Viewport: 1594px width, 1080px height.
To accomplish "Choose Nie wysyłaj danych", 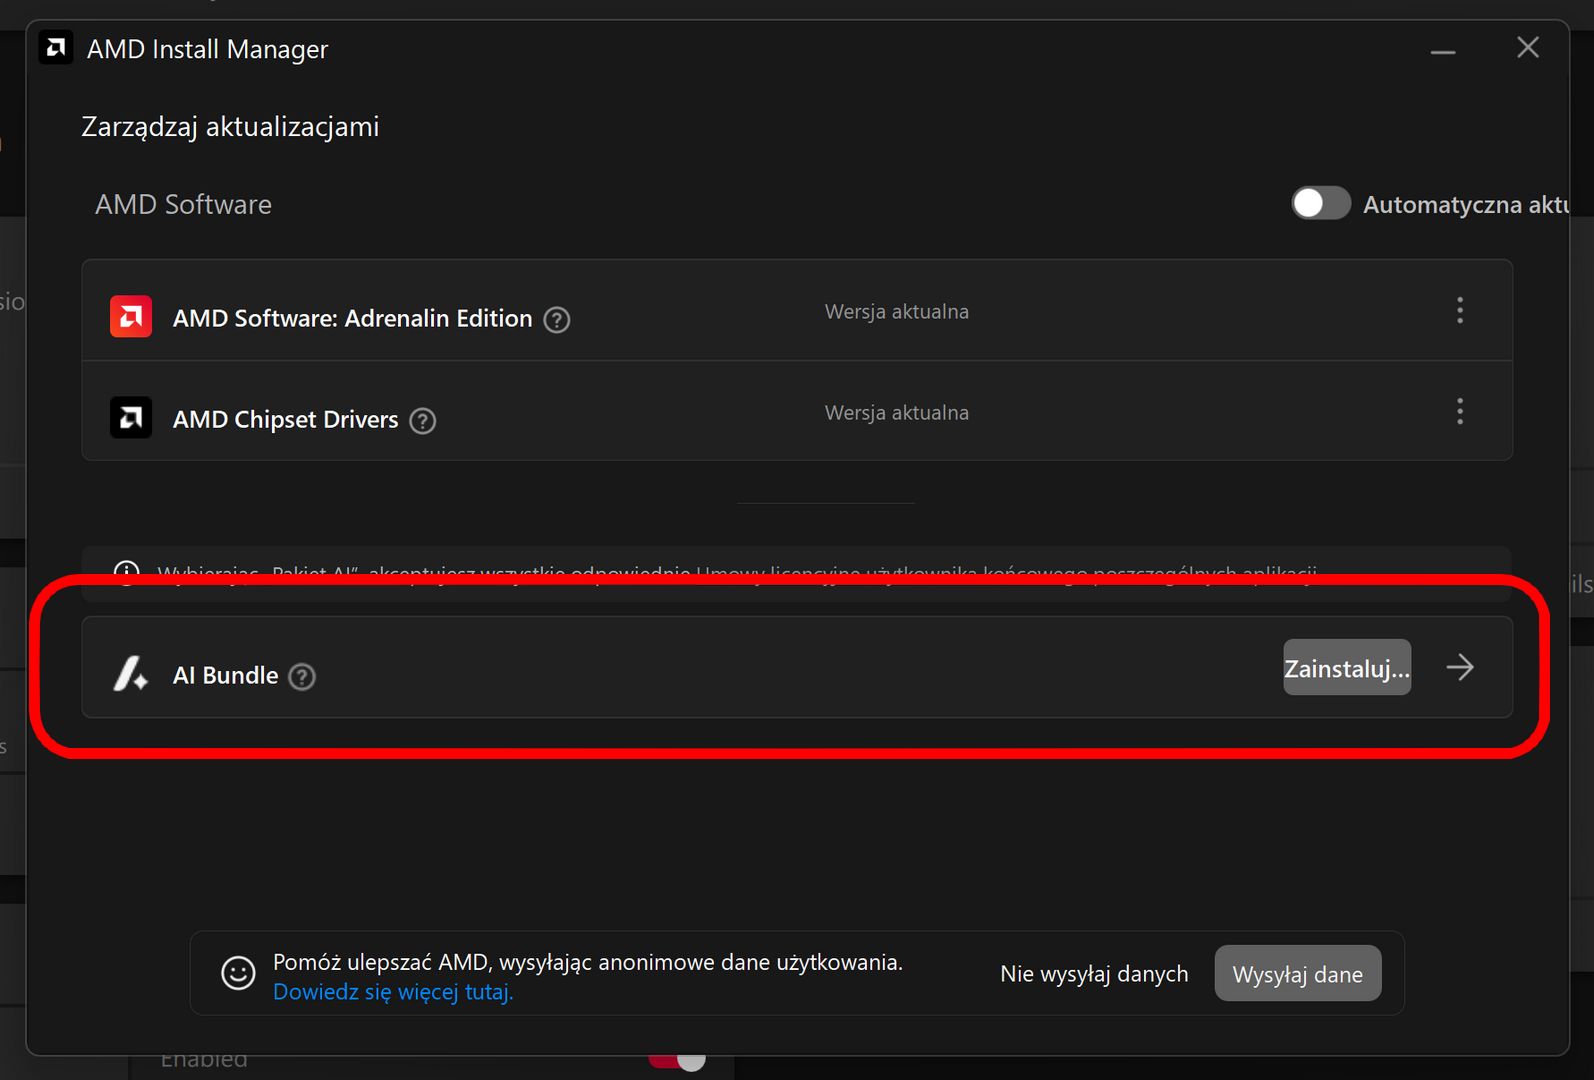I will tap(1094, 974).
